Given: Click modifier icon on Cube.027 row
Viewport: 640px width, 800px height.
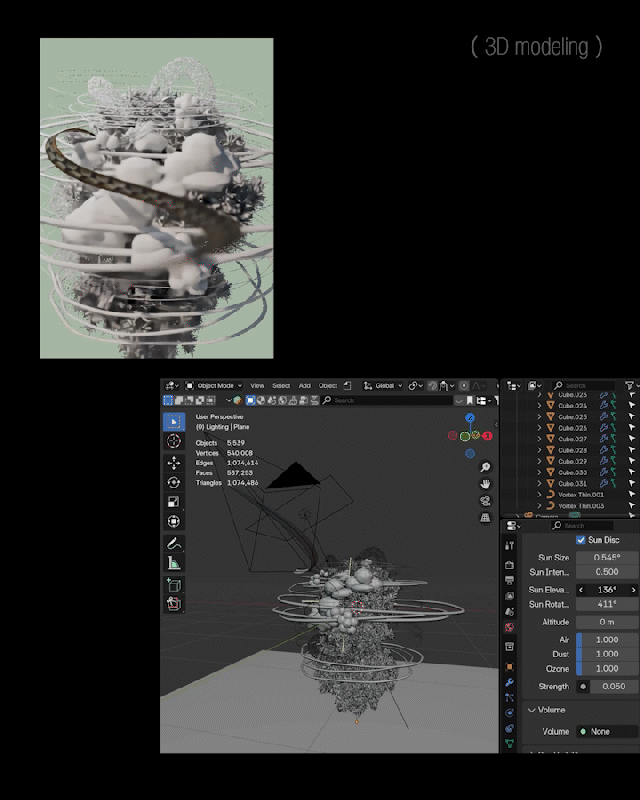Looking at the screenshot, I should tap(604, 439).
